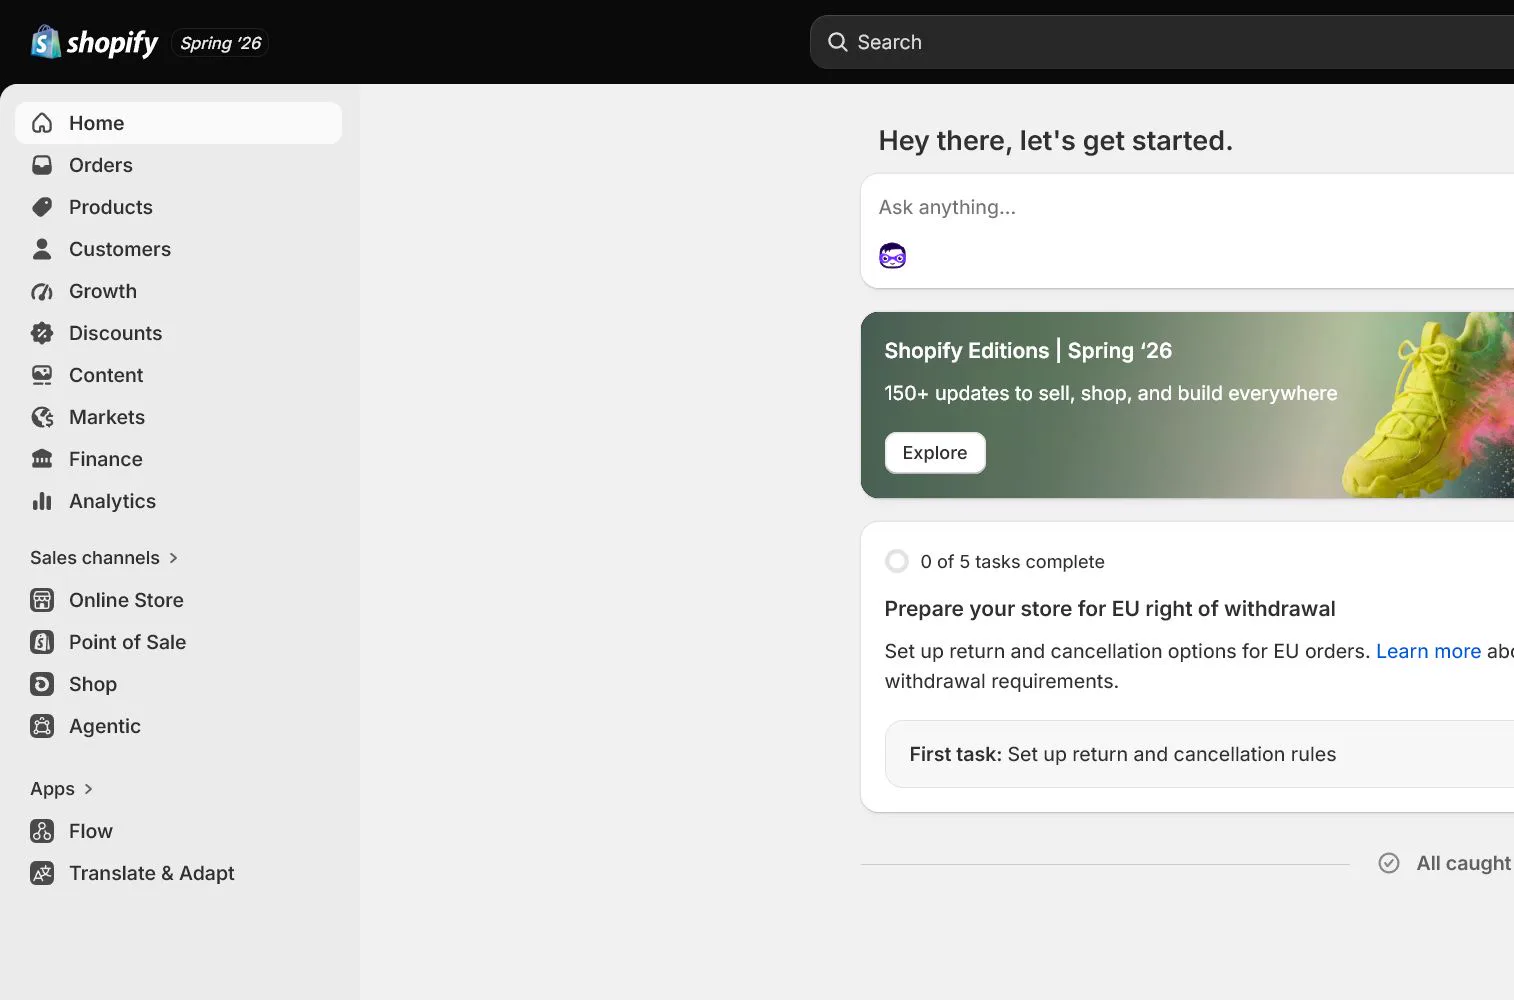Click the Point of Sale icon
Screen dimensions: 1514x1000
tap(42, 642)
